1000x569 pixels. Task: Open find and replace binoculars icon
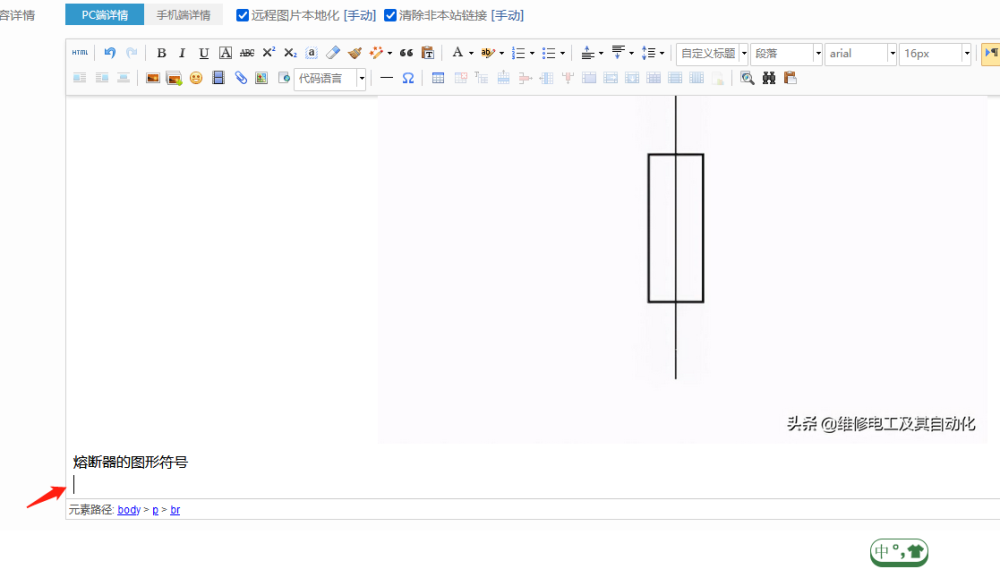[x=768, y=78]
